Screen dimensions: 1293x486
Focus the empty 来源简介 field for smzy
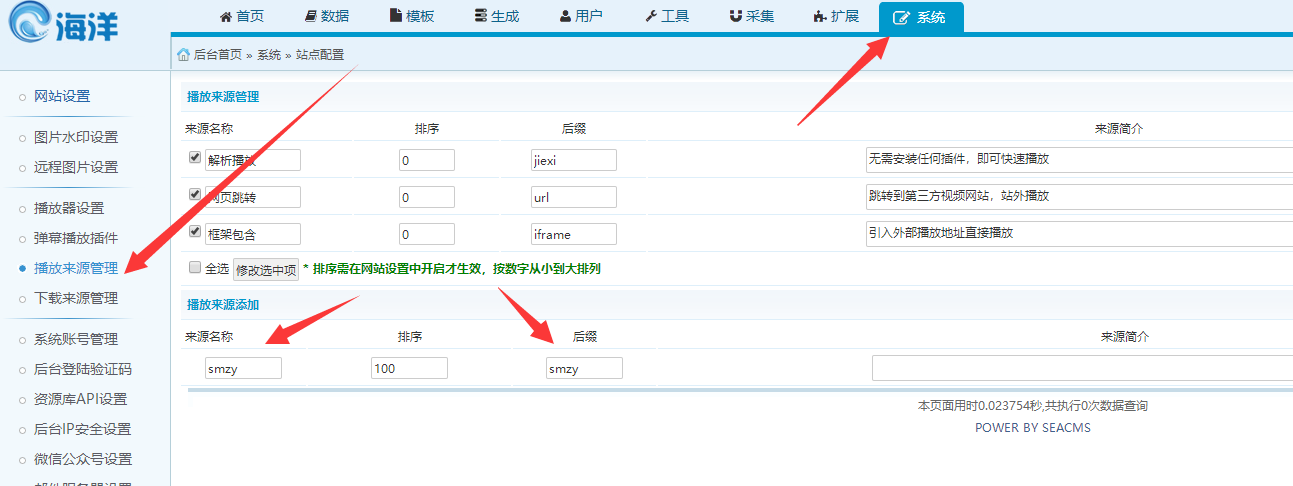tap(1082, 368)
